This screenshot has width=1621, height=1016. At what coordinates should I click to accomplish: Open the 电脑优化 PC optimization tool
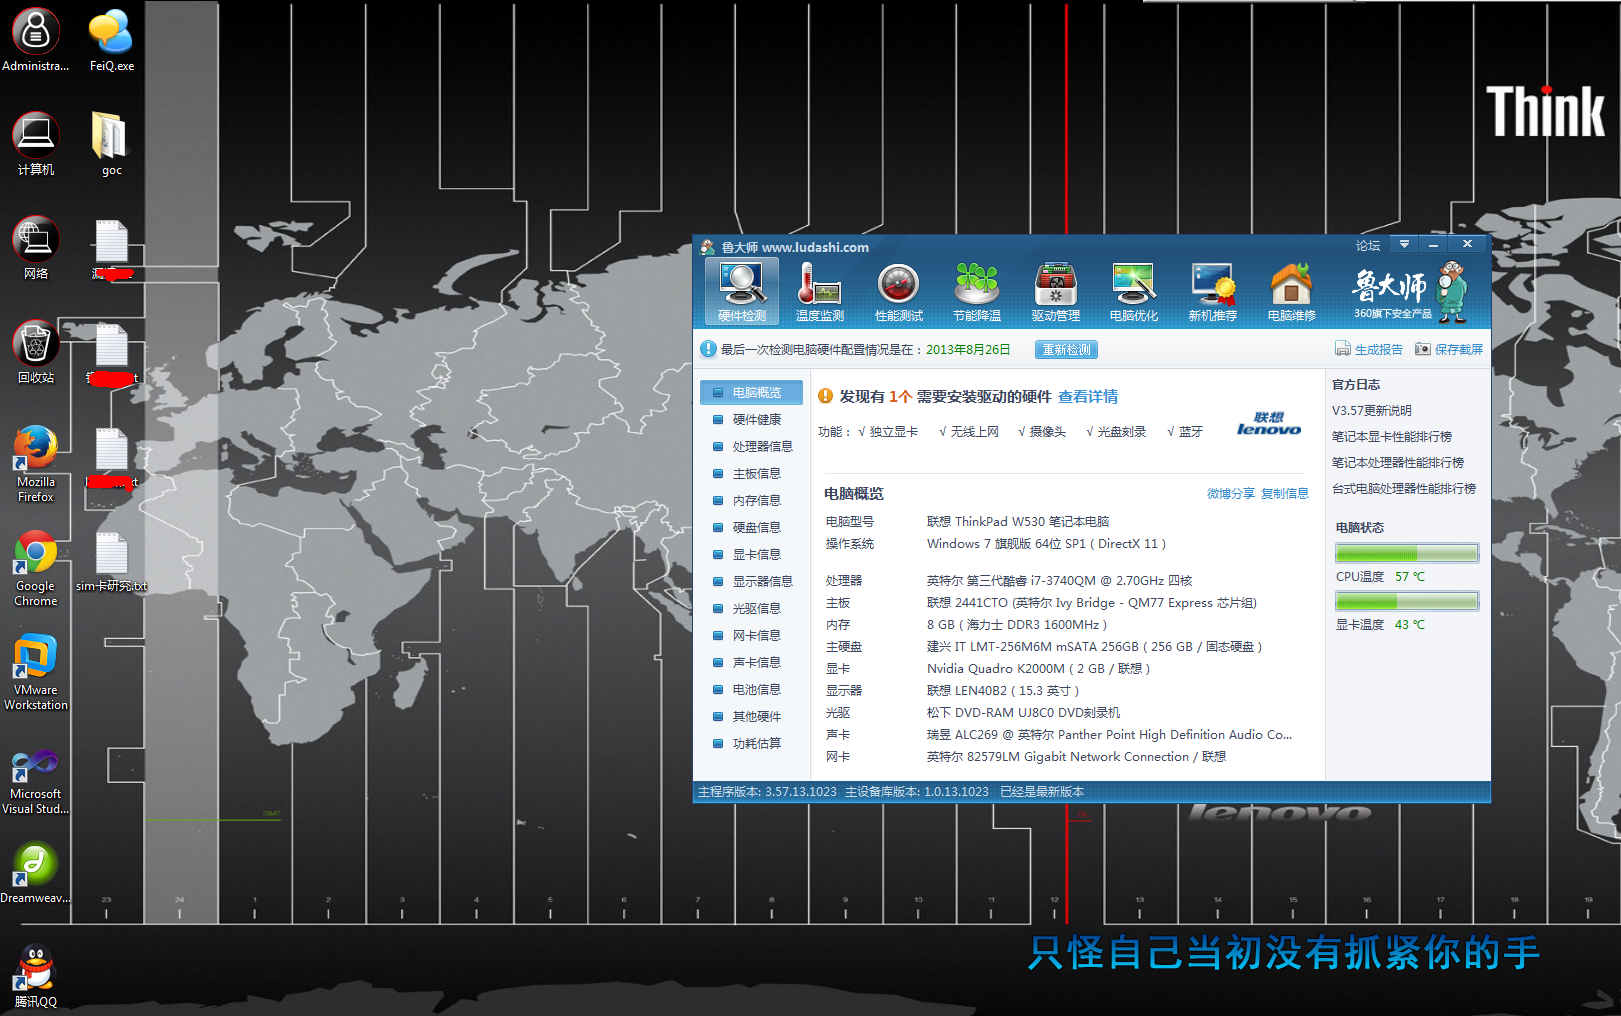[1133, 291]
